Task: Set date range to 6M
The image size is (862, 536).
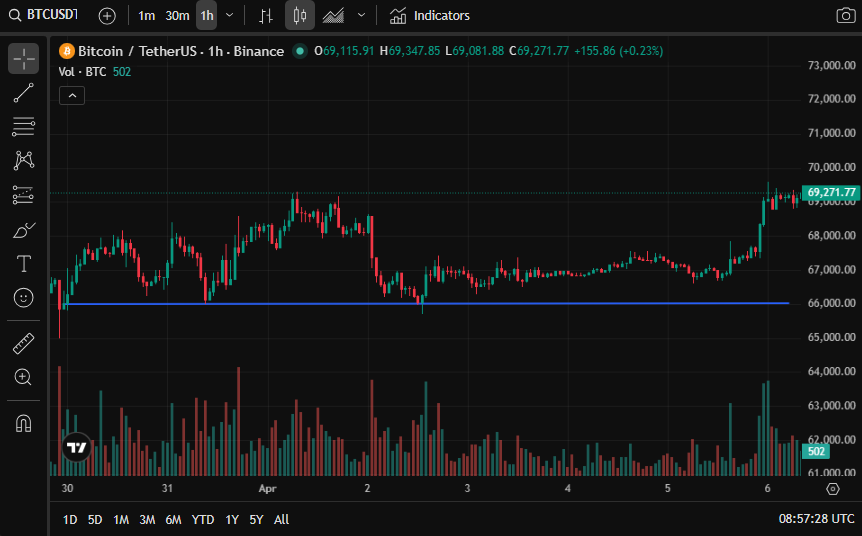Action: 173,520
